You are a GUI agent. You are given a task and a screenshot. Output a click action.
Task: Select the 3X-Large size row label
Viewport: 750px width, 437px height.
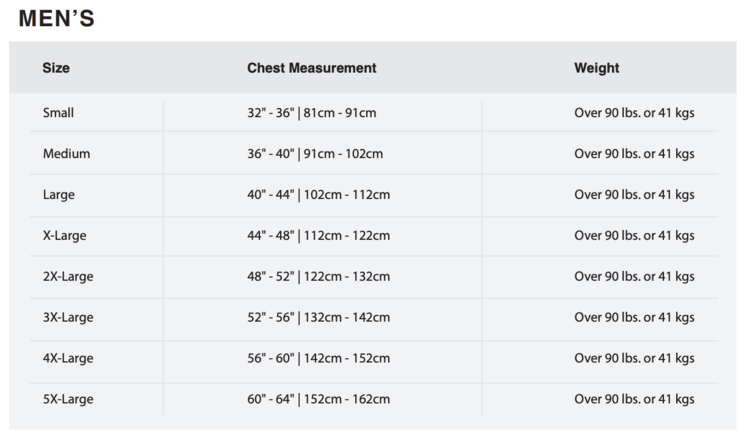click(x=68, y=317)
